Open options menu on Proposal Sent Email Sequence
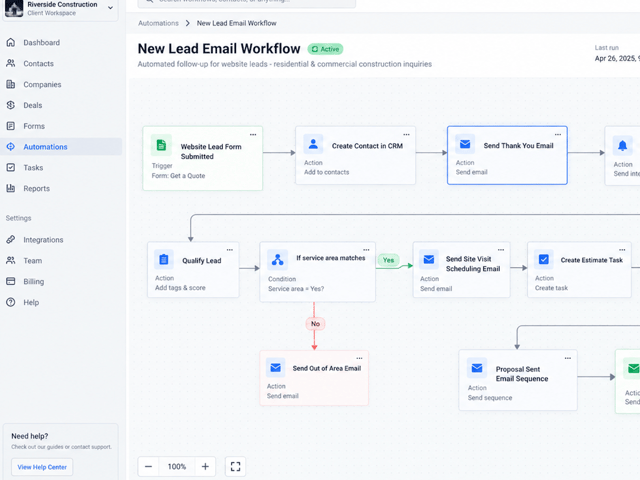Viewport: 640px width, 480px height. tap(568, 358)
